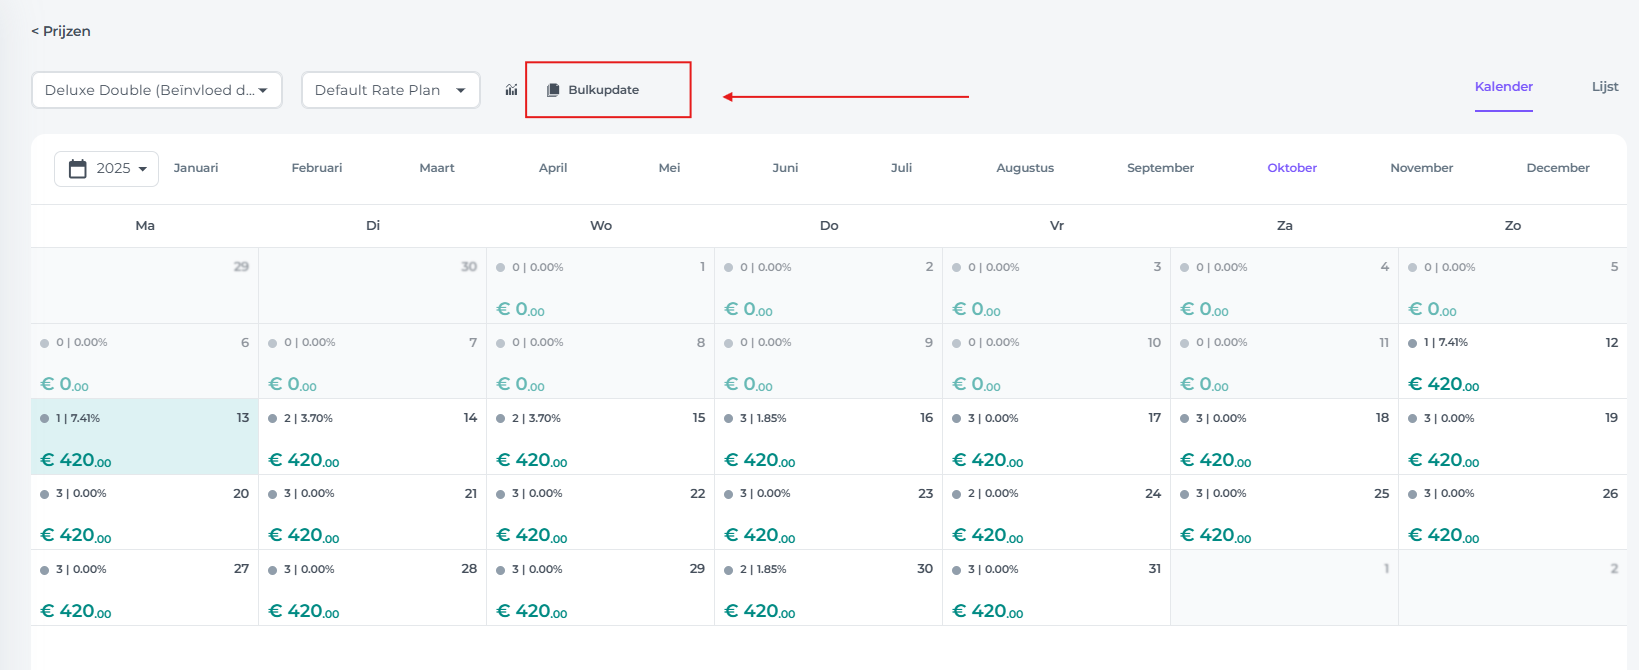
Task: Click the Bulkupdate copy icon
Action: tap(553, 90)
